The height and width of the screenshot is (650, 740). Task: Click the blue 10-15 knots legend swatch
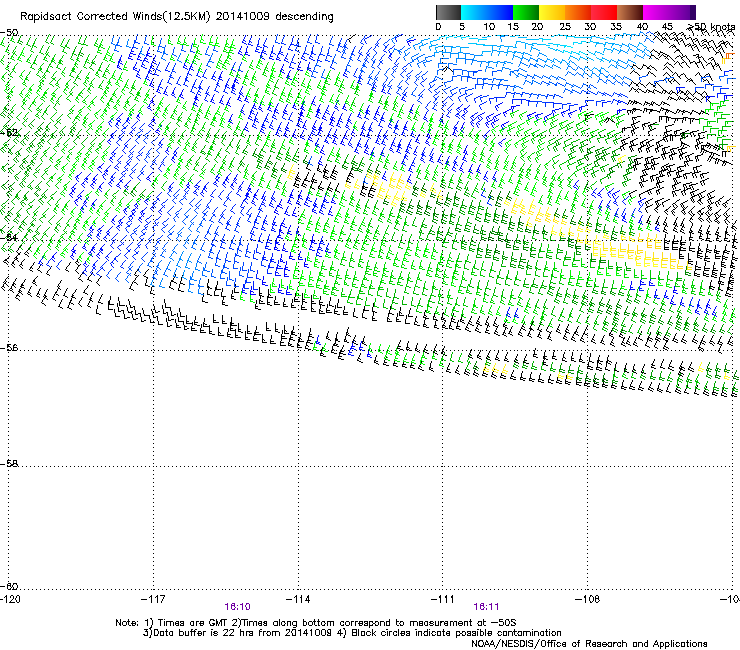coord(500,12)
